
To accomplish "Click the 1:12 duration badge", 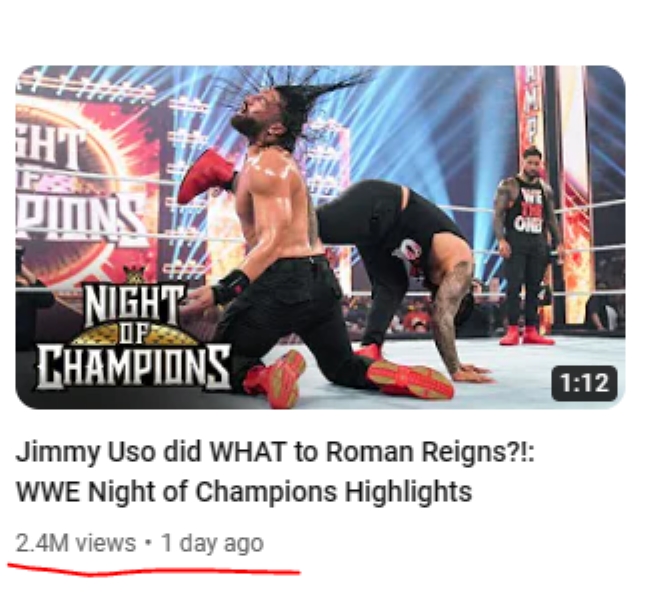I will tap(584, 383).
